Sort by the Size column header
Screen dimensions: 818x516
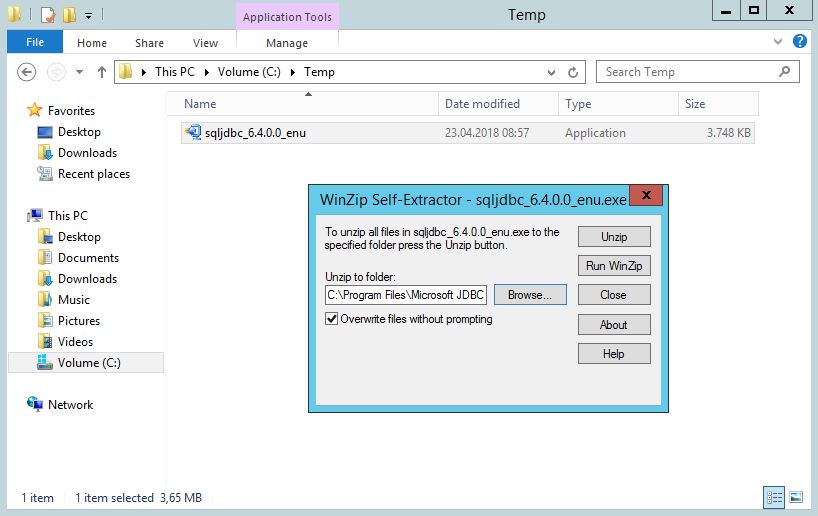(x=718, y=104)
